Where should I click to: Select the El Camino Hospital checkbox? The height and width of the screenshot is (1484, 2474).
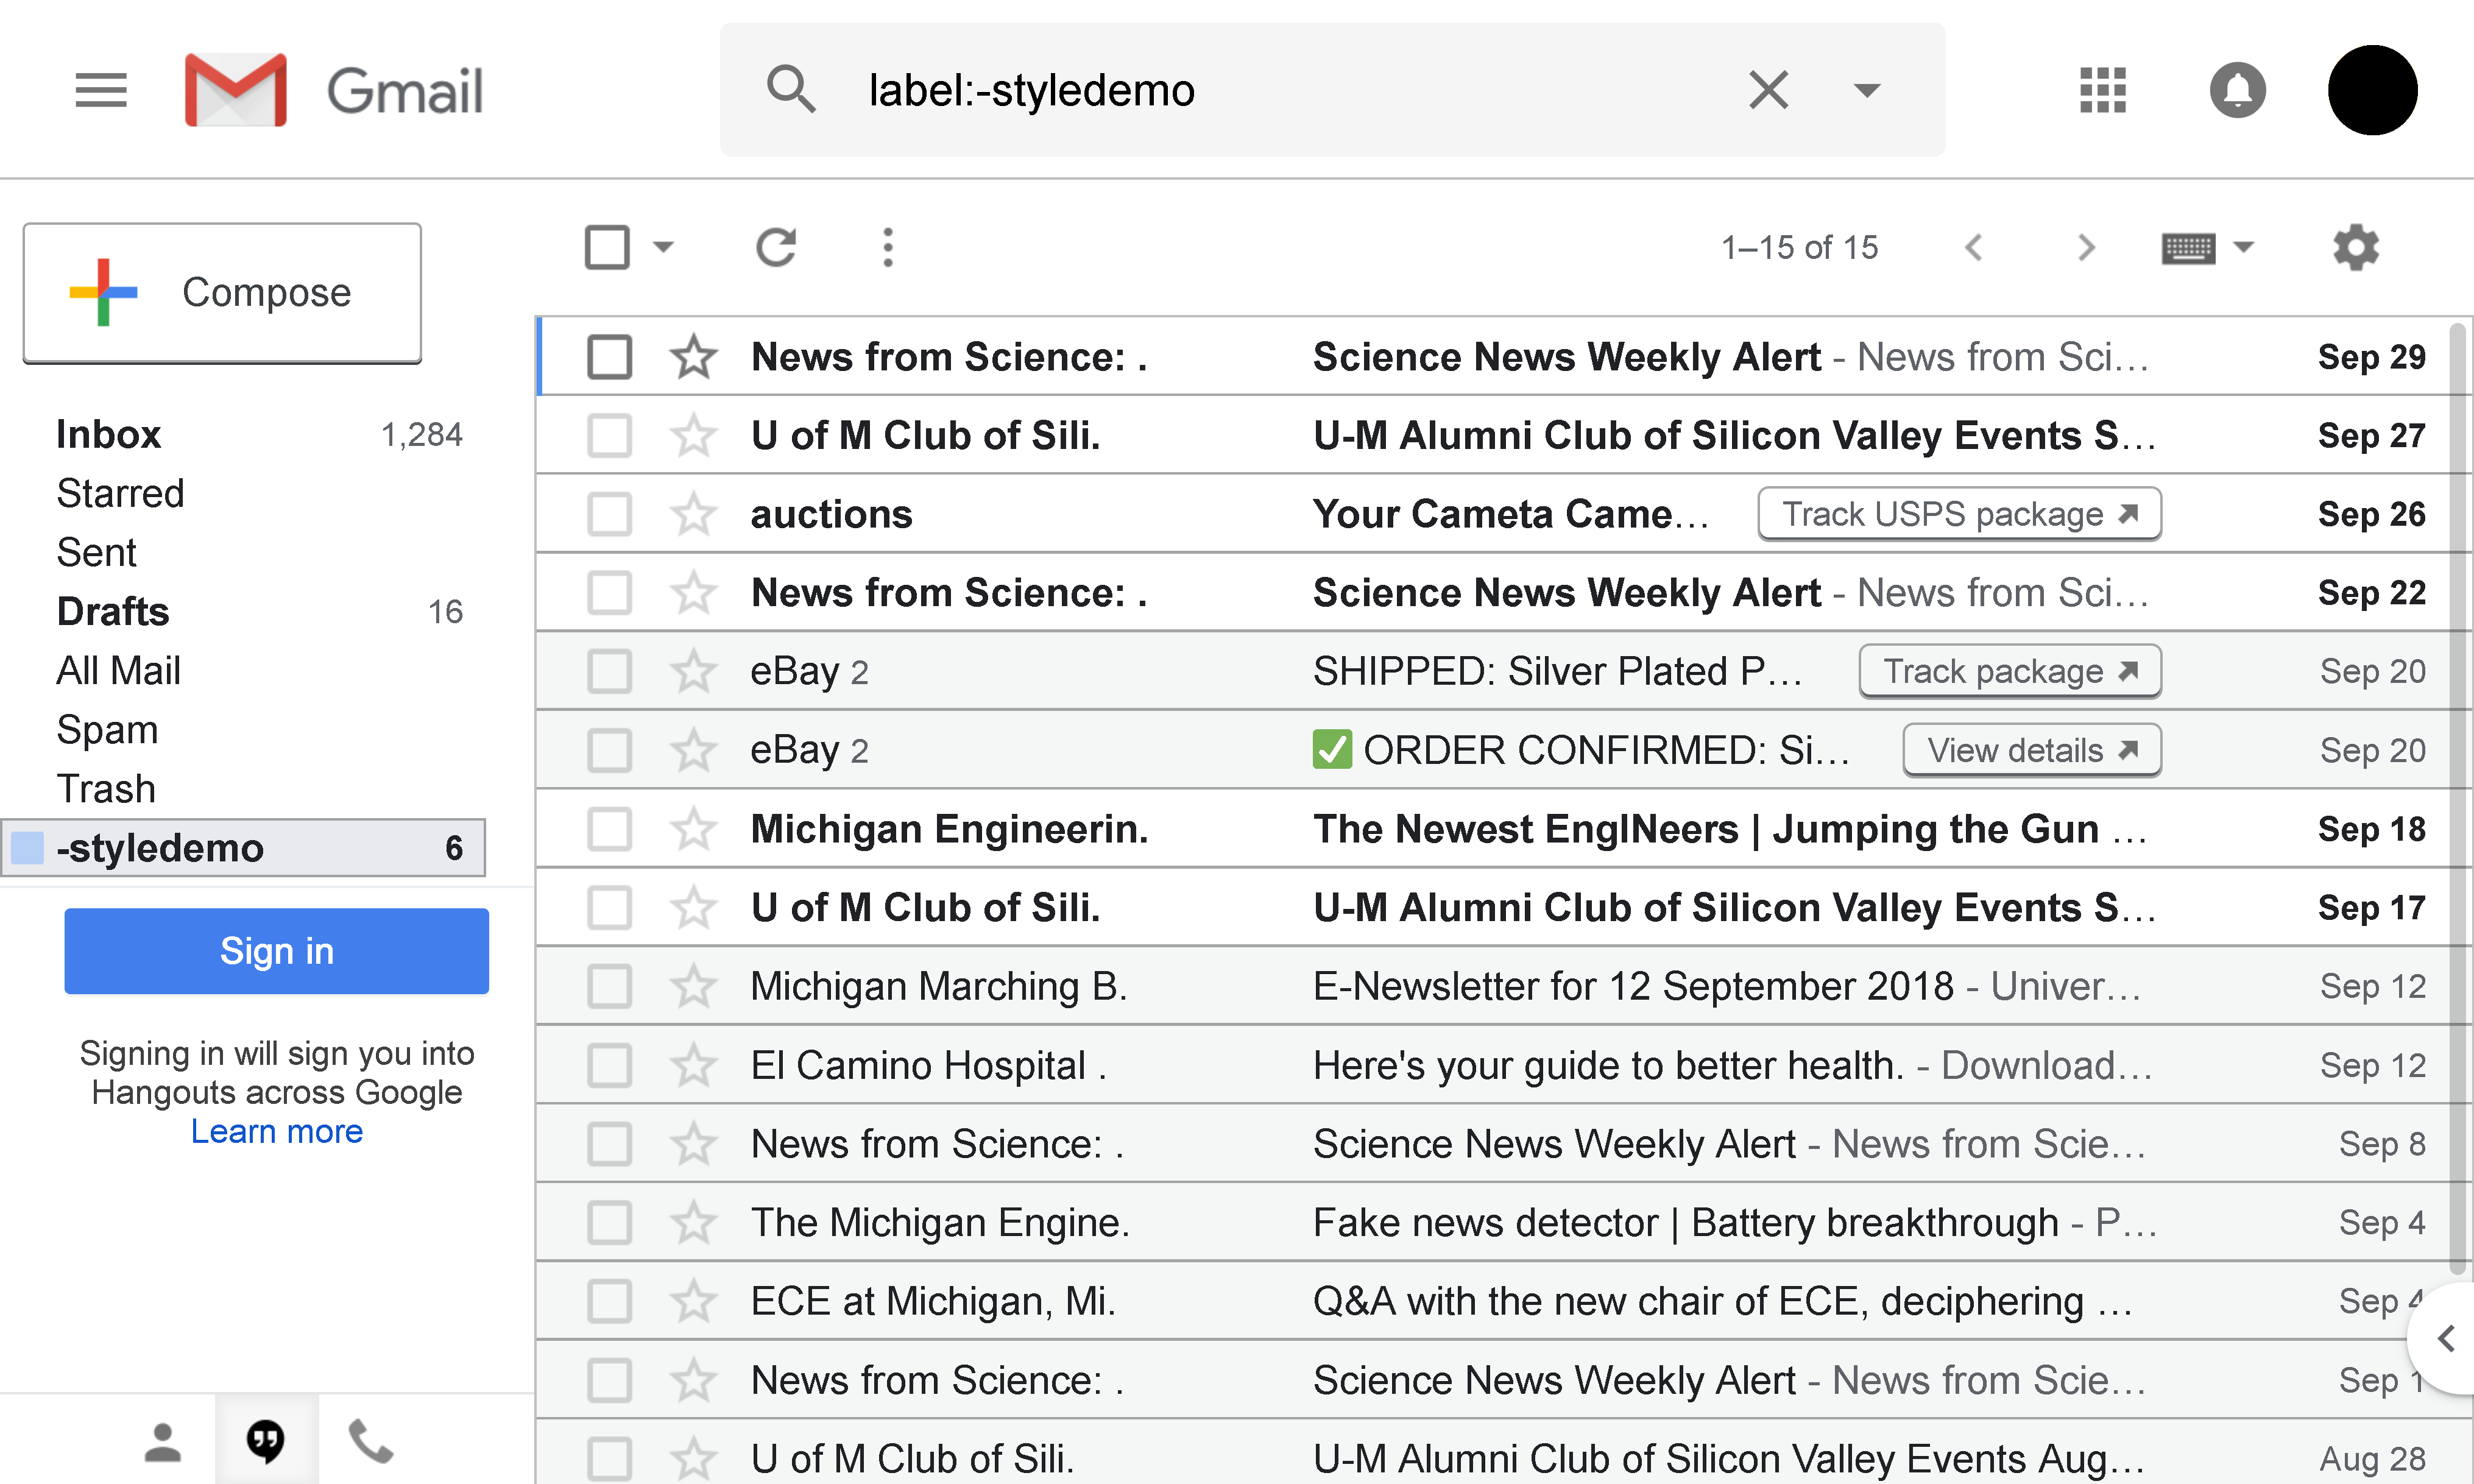pyautogui.click(x=609, y=1065)
